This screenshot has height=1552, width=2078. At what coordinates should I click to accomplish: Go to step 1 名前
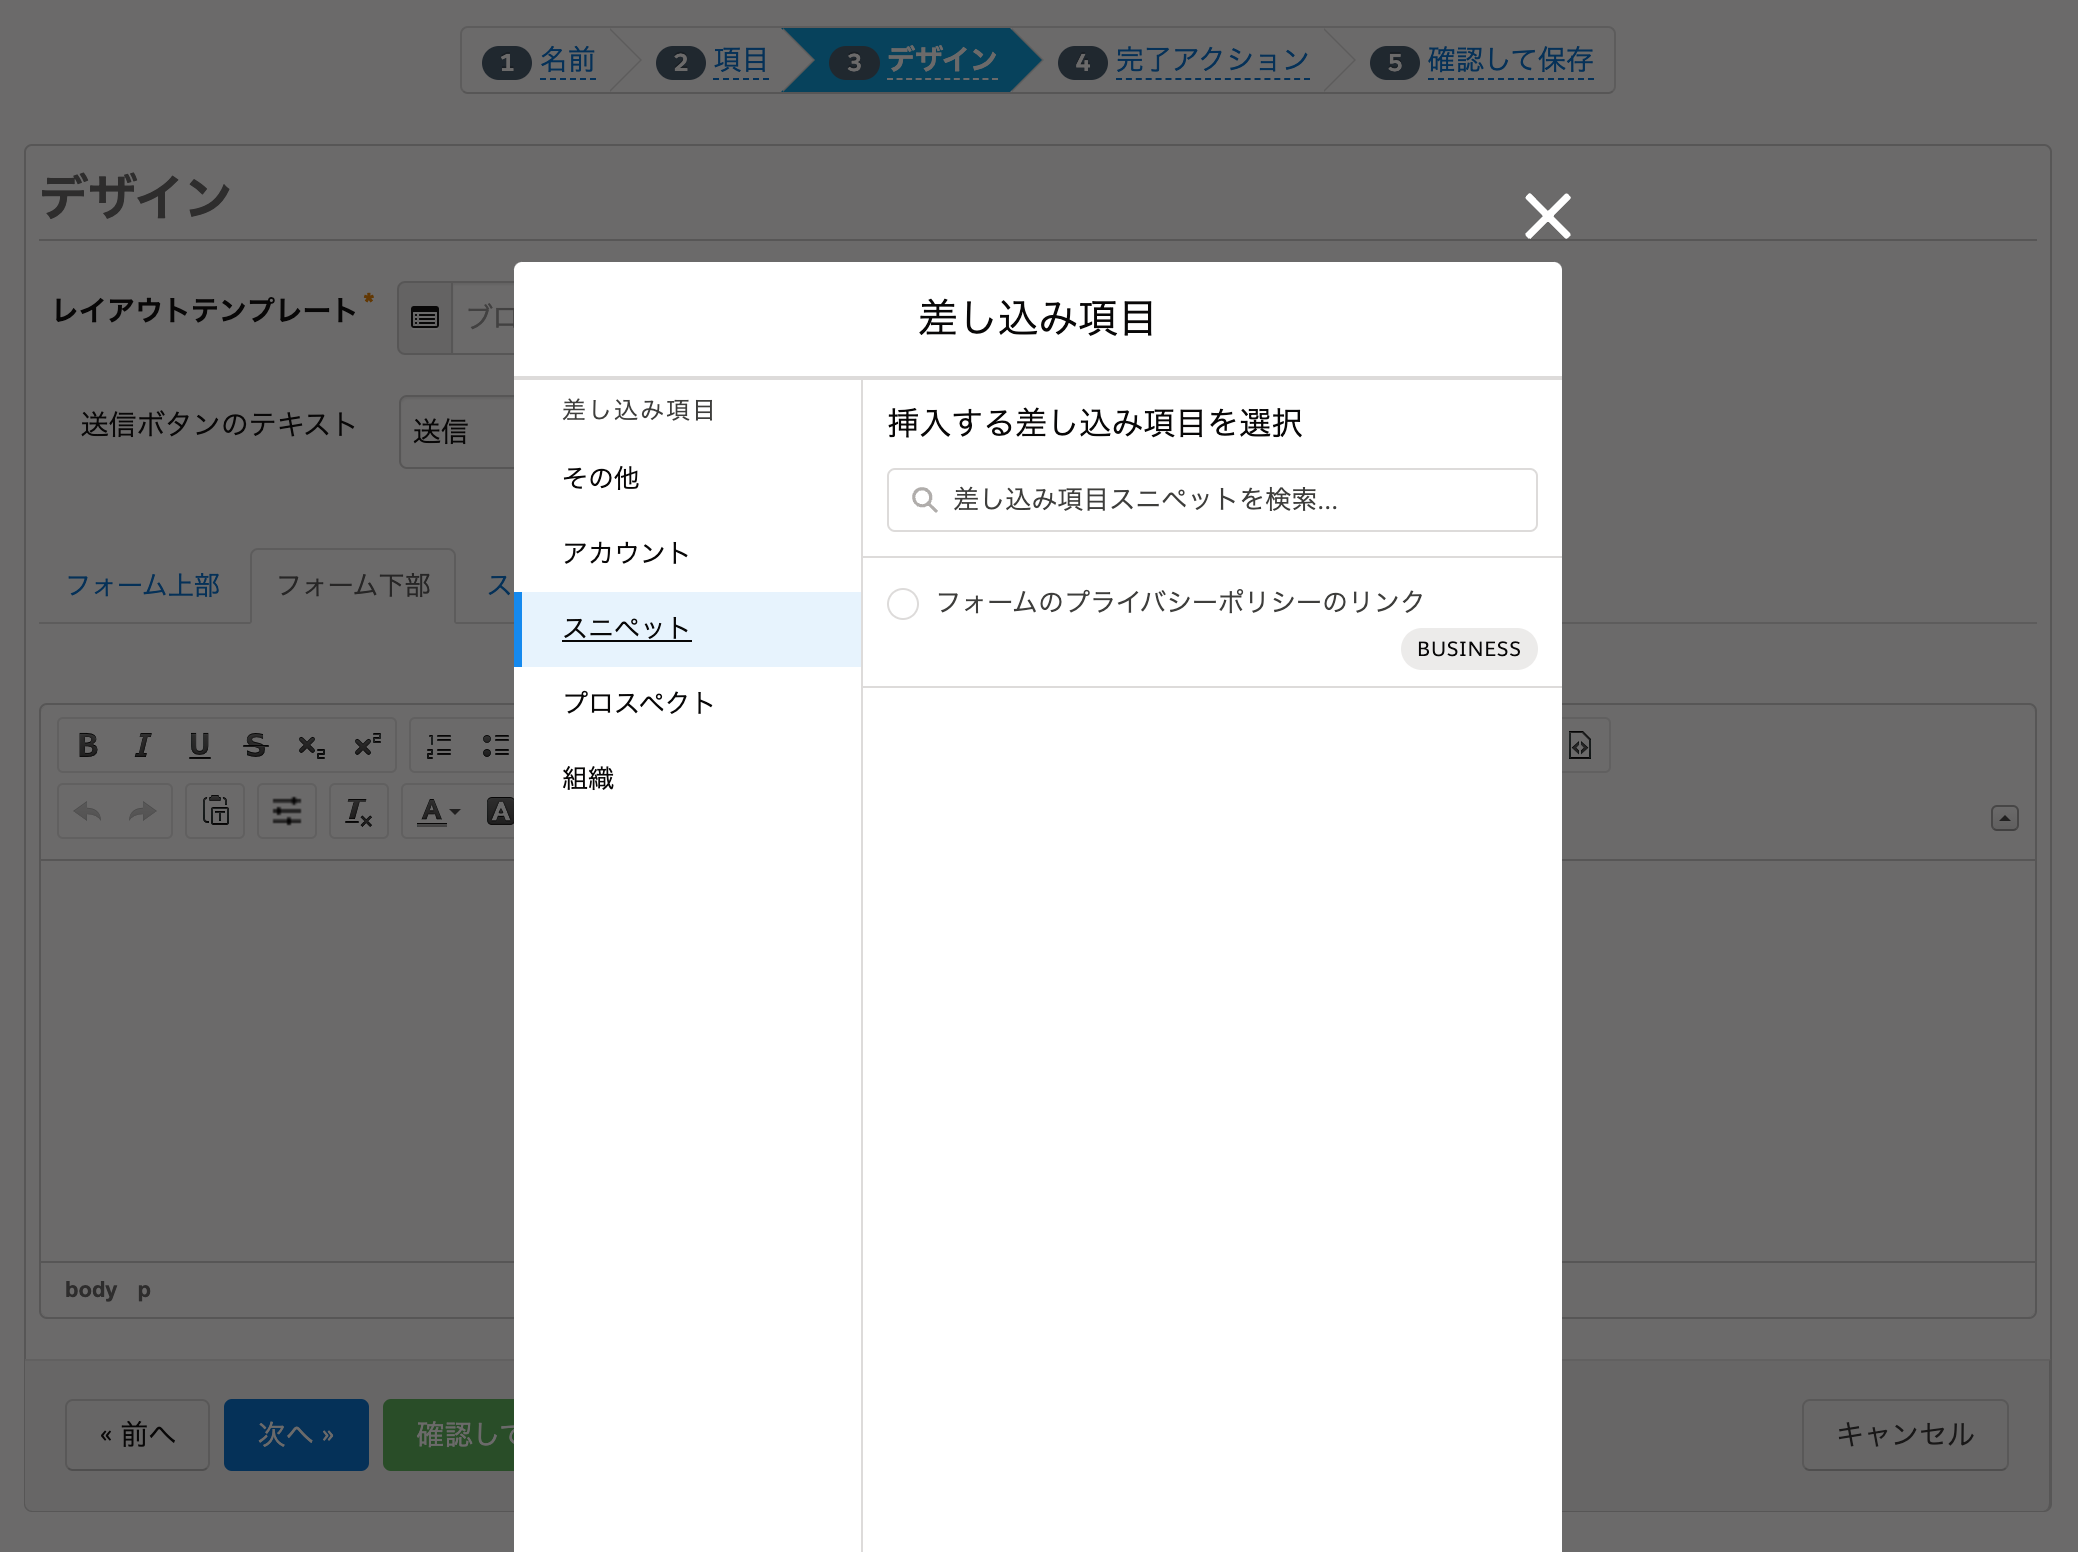click(x=568, y=61)
